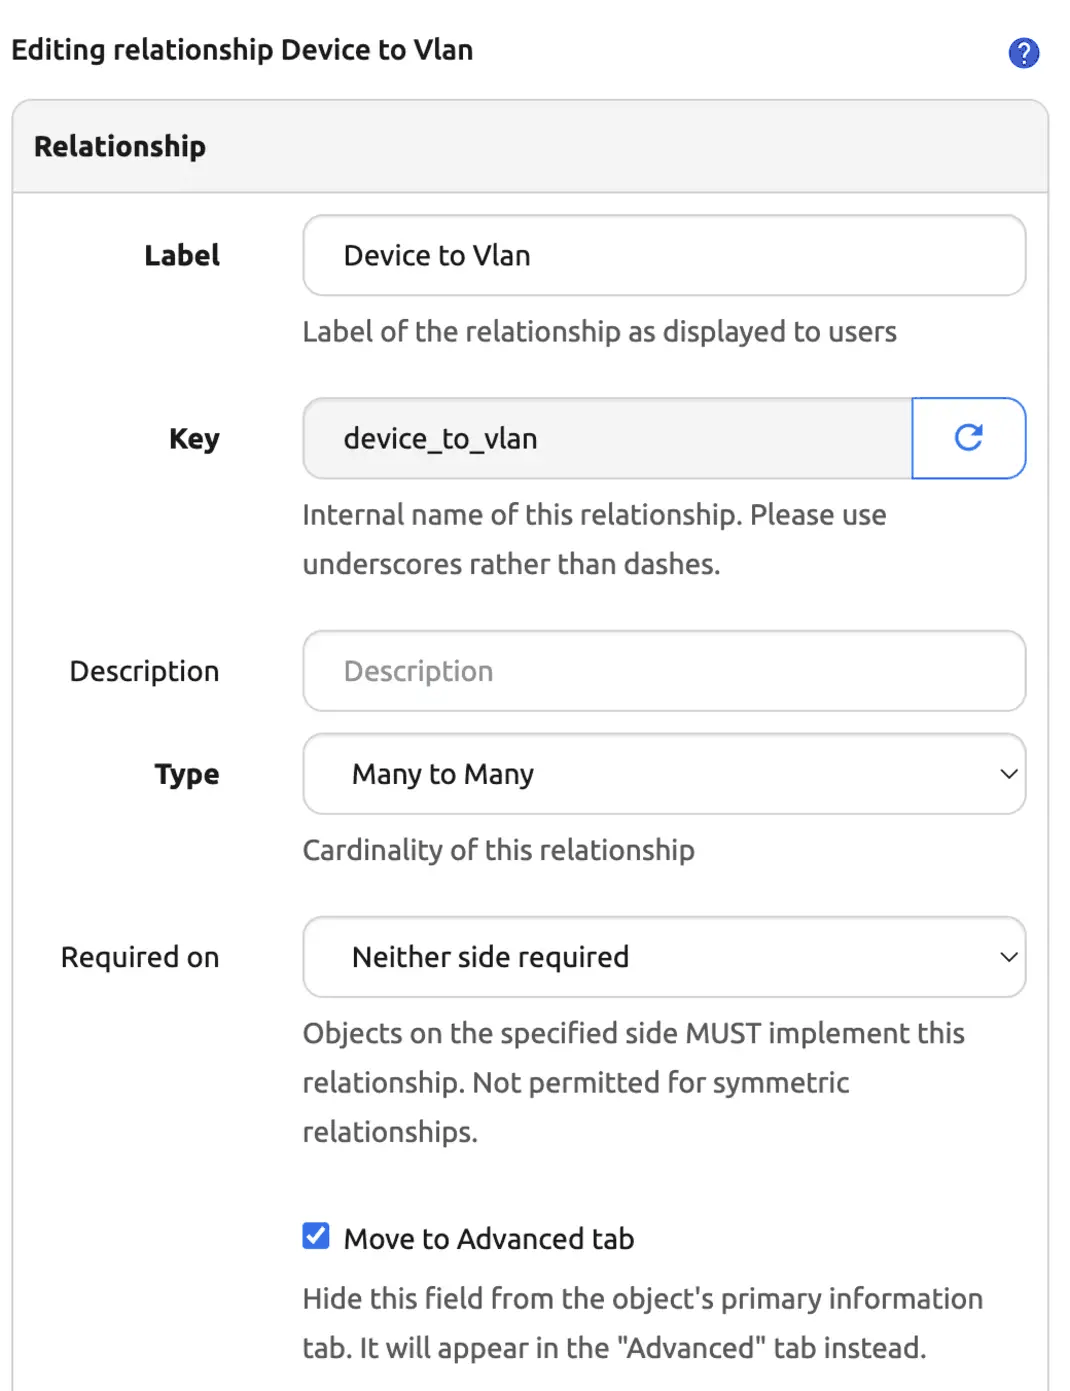Click the Relationship section header
The height and width of the screenshot is (1391, 1070).
pyautogui.click(x=119, y=146)
